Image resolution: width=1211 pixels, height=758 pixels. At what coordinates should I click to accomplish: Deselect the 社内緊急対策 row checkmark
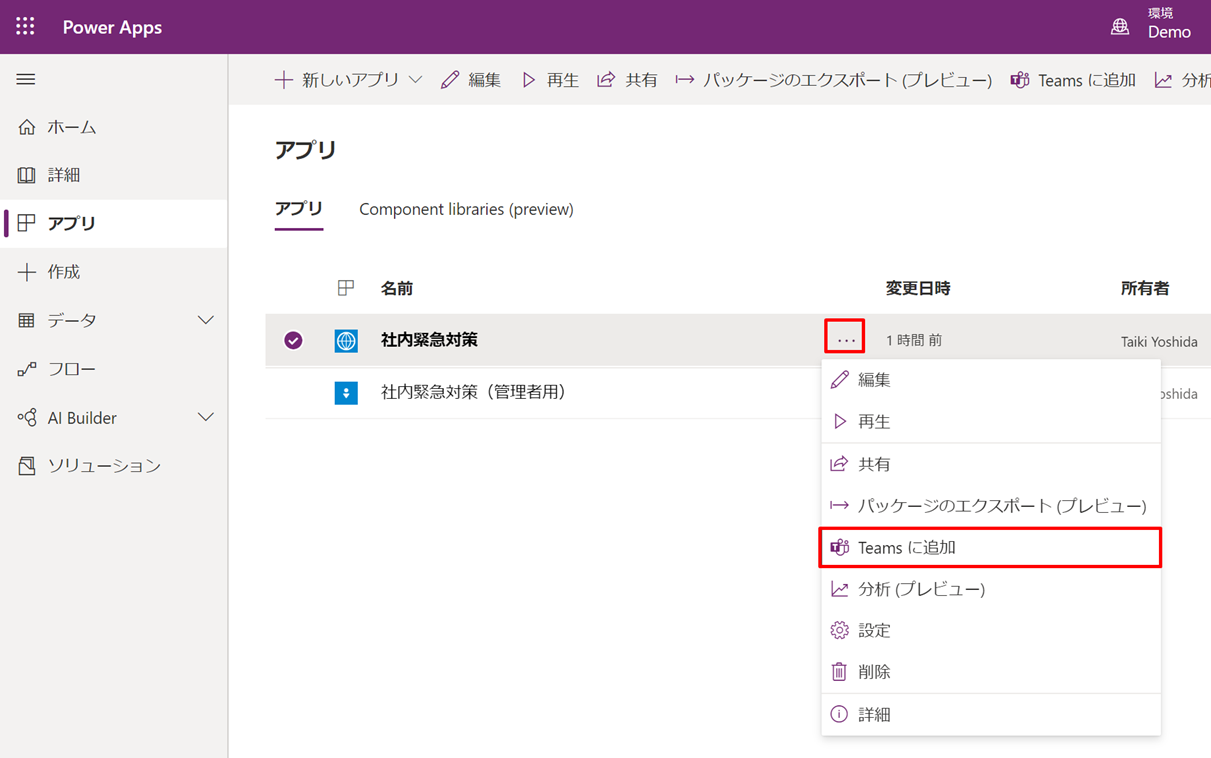tap(293, 341)
